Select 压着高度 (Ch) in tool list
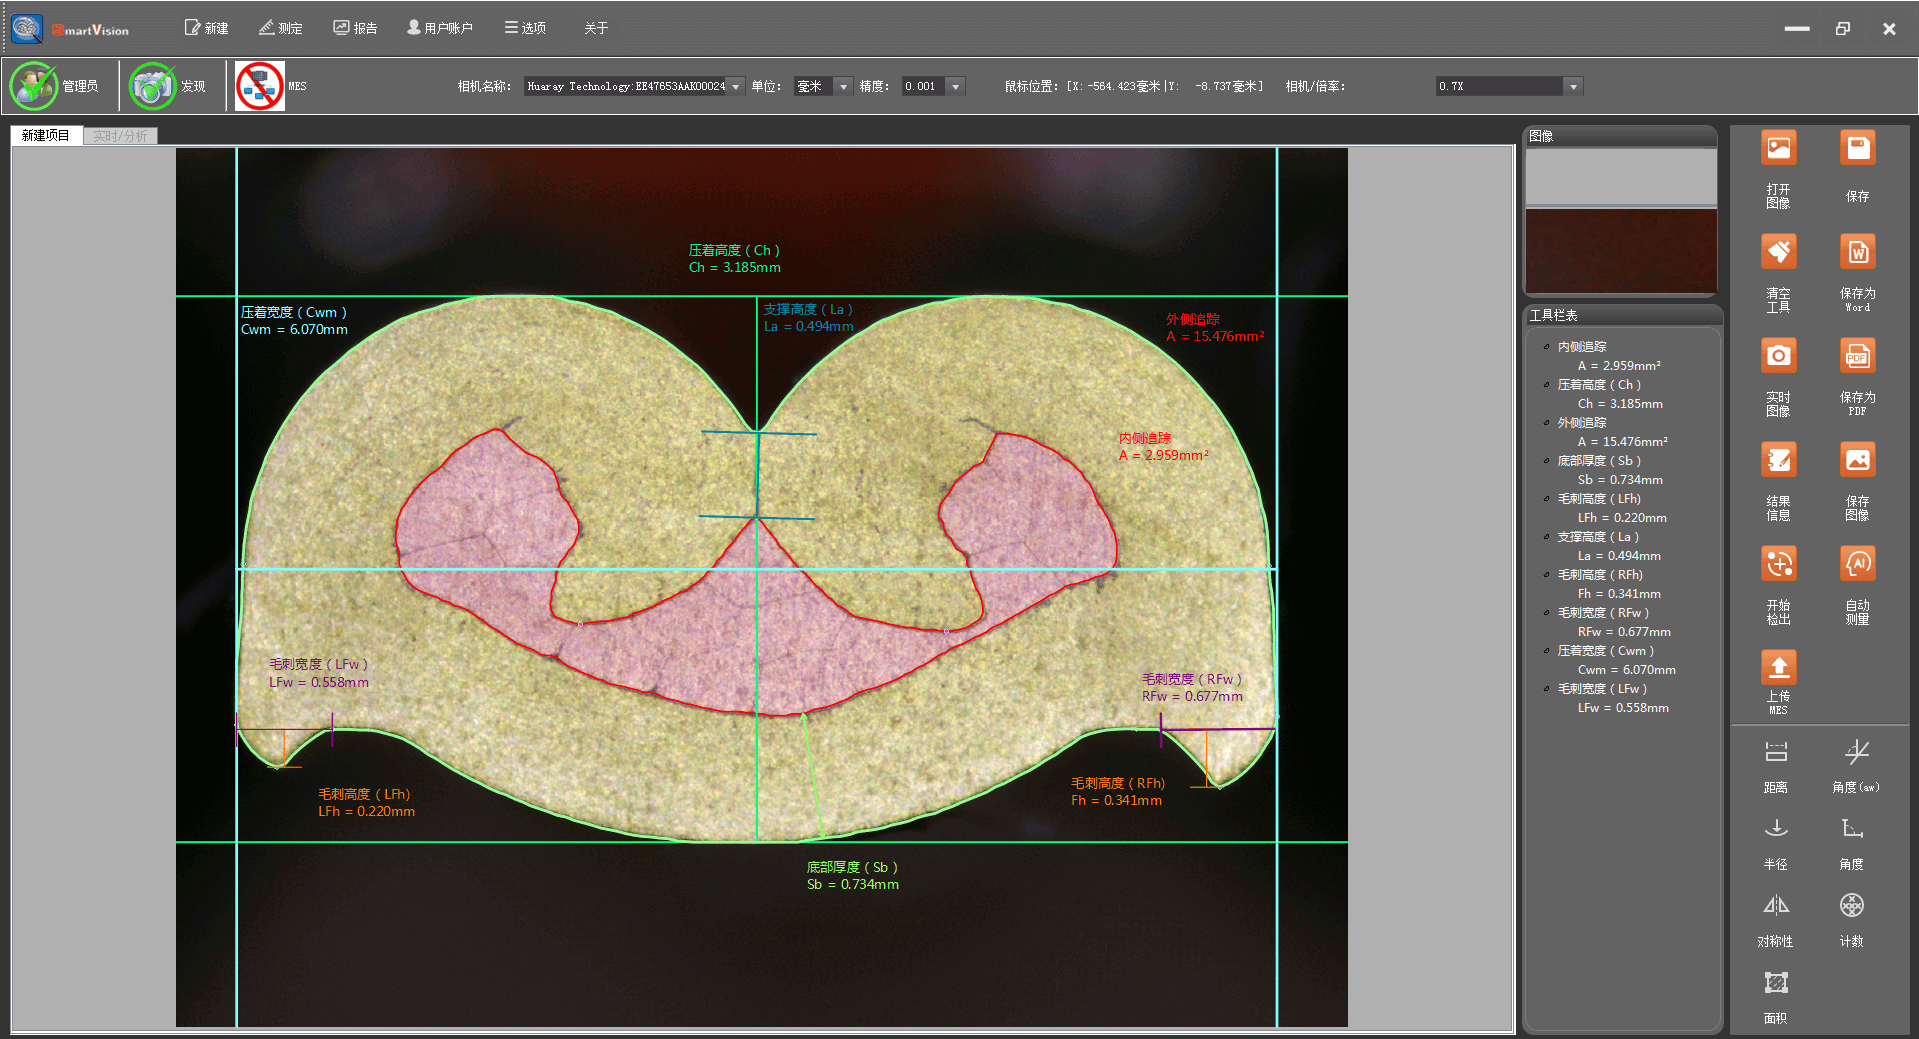The height and width of the screenshot is (1039, 1919). [x=1598, y=385]
